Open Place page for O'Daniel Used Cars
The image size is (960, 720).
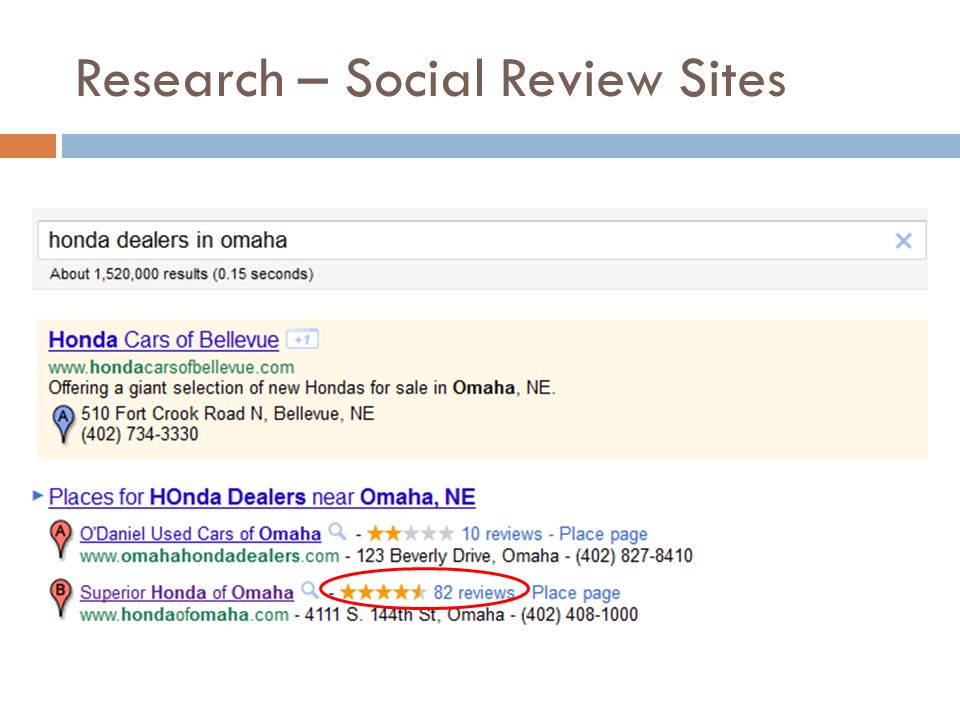603,534
